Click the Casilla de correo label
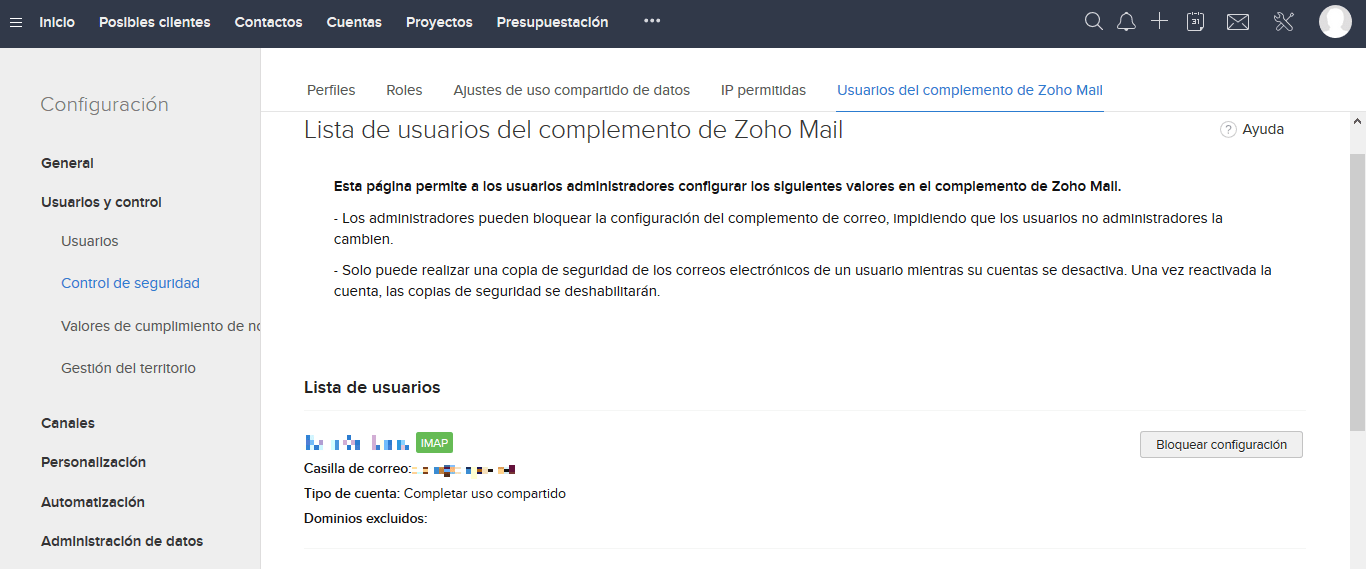This screenshot has width=1366, height=569. pyautogui.click(x=357, y=468)
